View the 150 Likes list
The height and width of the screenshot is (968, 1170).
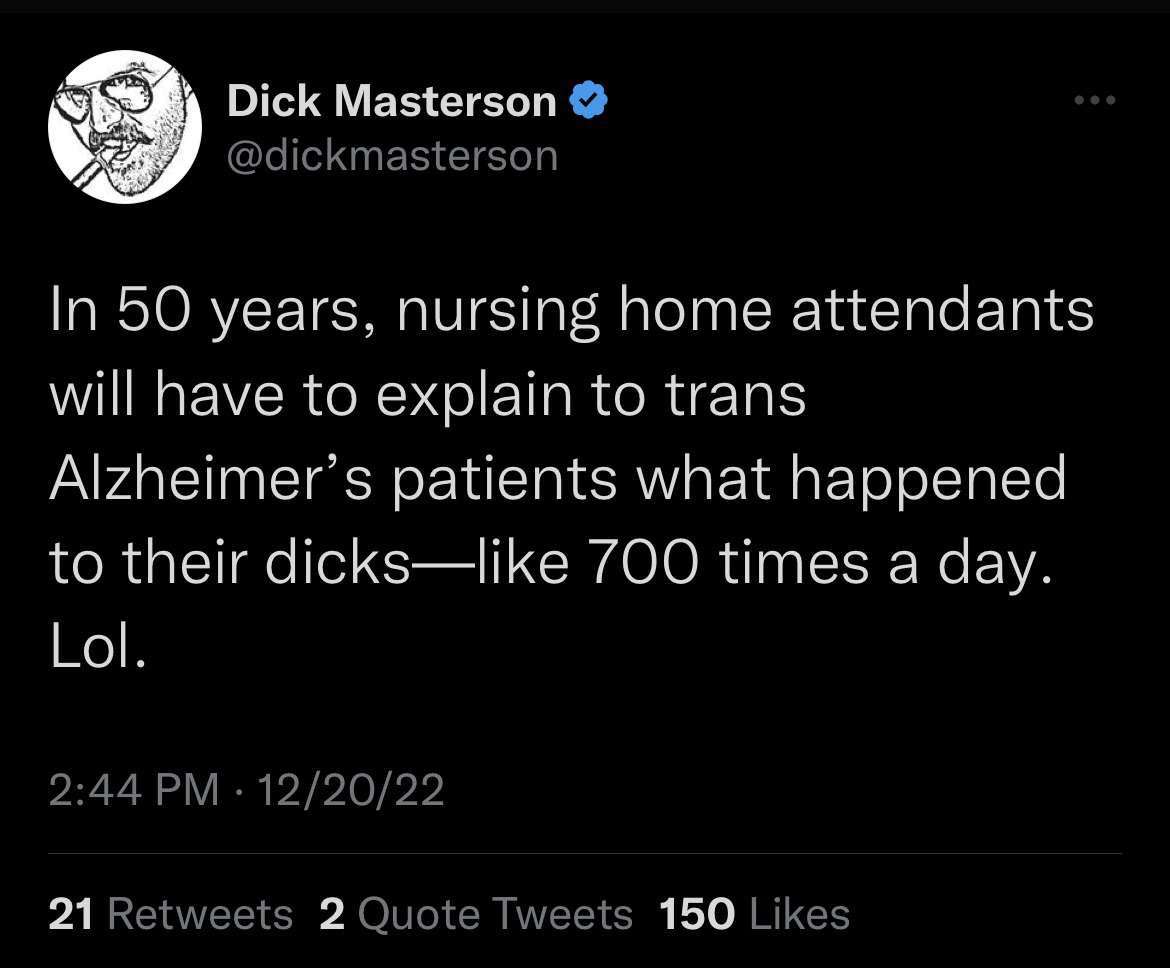coord(754,914)
